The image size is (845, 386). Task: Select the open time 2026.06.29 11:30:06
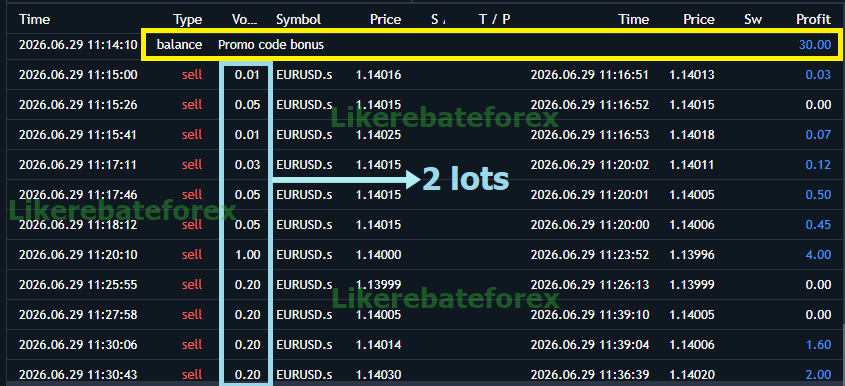[78, 344]
